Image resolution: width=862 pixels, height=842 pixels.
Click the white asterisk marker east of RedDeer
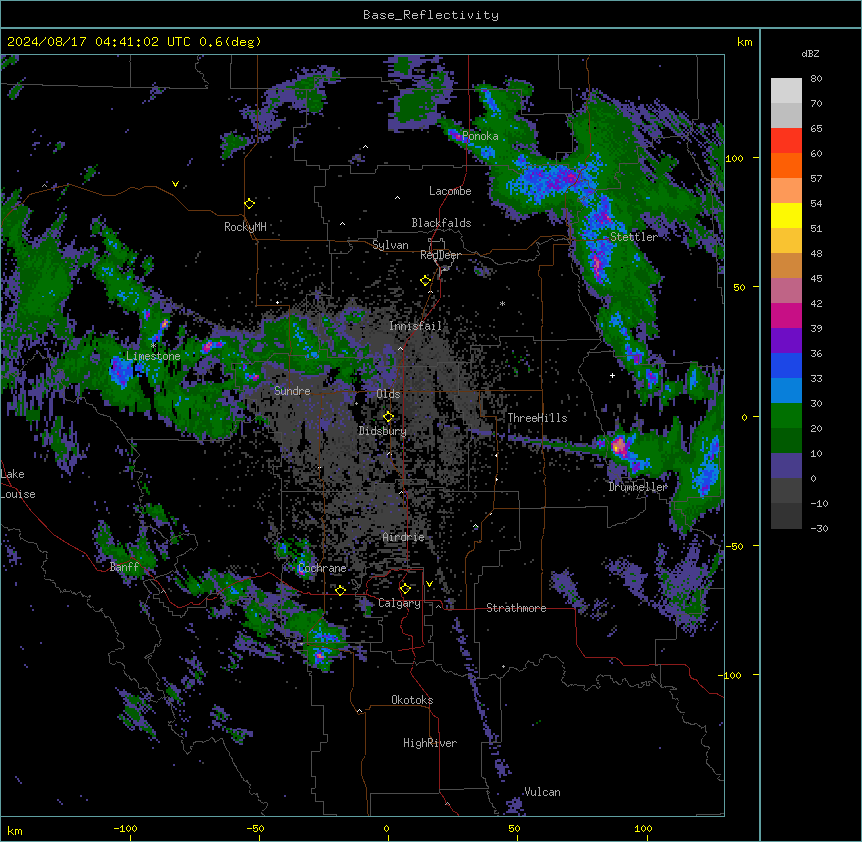(x=502, y=303)
